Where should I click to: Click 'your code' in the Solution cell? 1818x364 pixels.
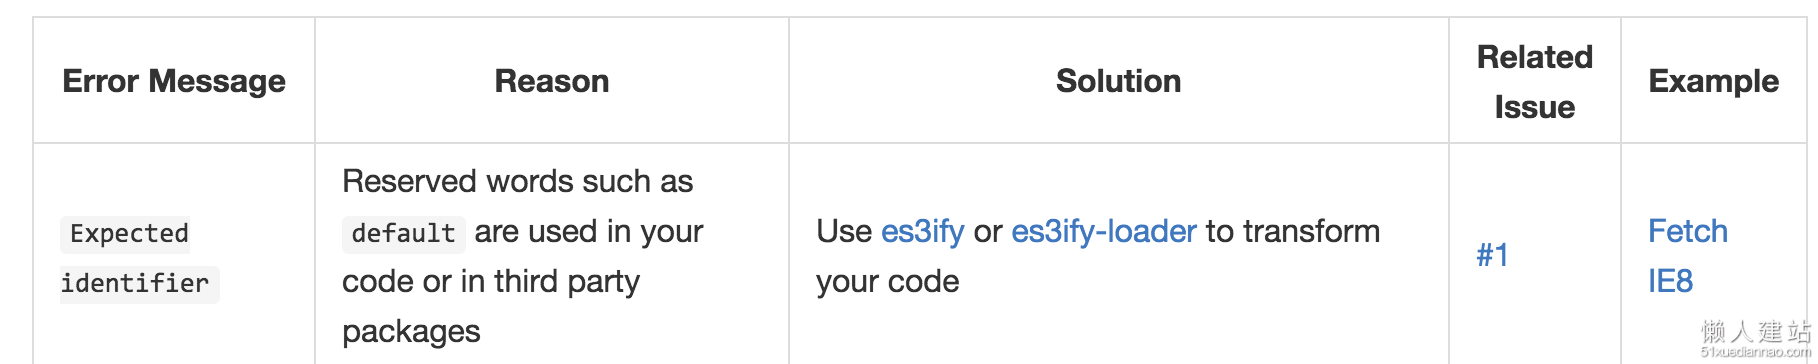[x=887, y=282]
